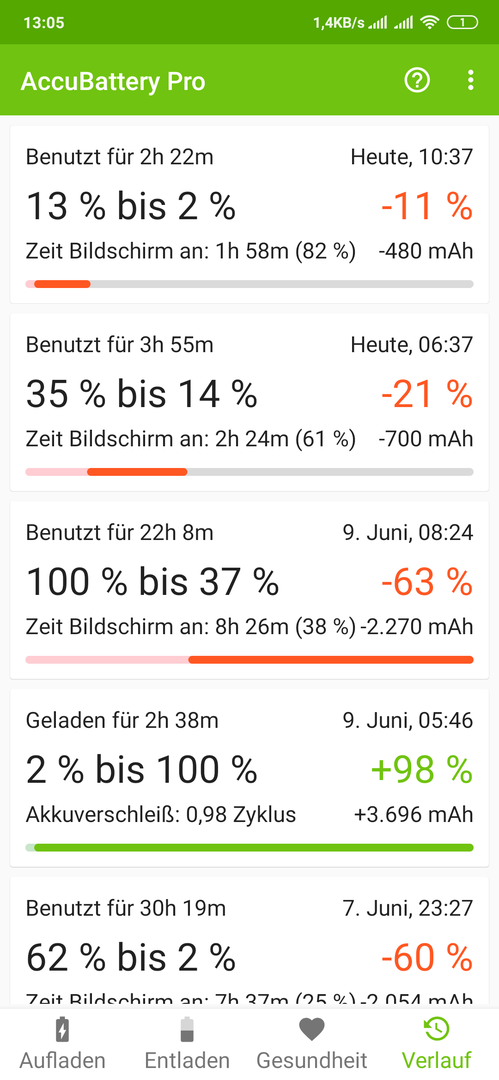Open the 2 % bis 100 % charging entry

click(250, 778)
